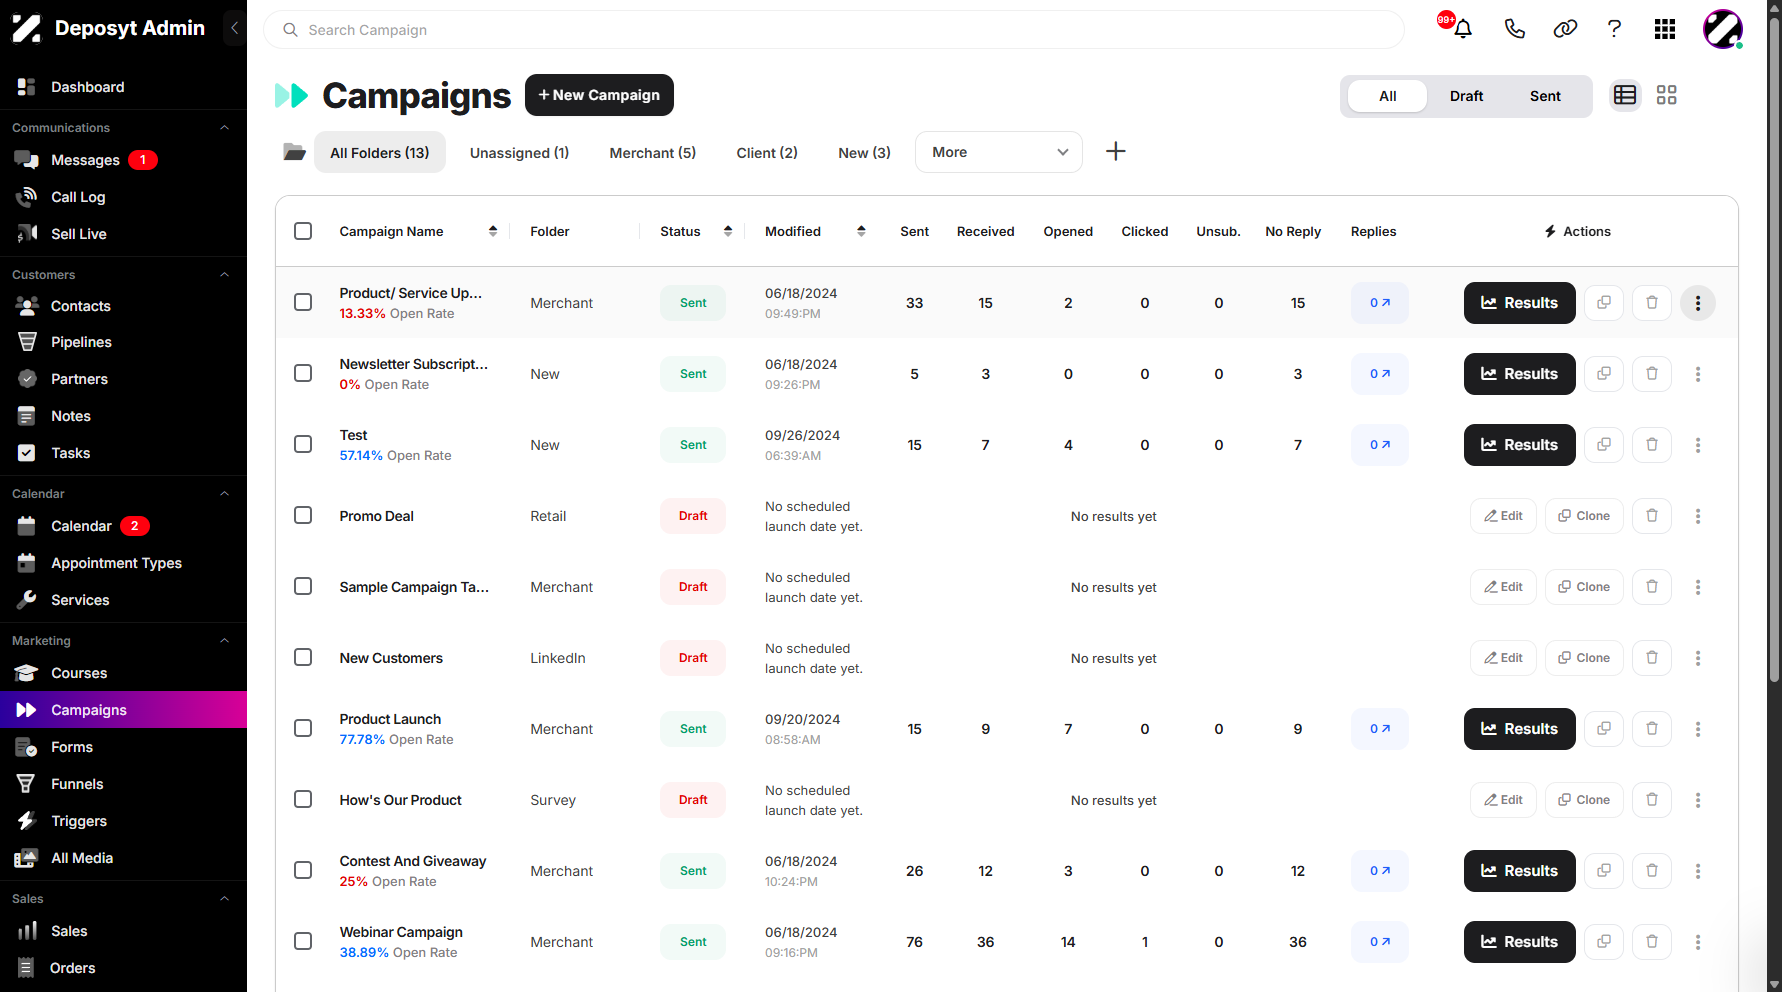The image size is (1782, 992).
Task: Focus the Search Campaign field
Action: (x=834, y=30)
